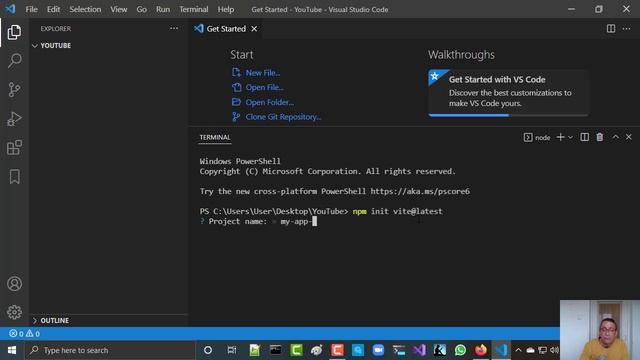Open the Manage gear settings icon

coord(14,312)
